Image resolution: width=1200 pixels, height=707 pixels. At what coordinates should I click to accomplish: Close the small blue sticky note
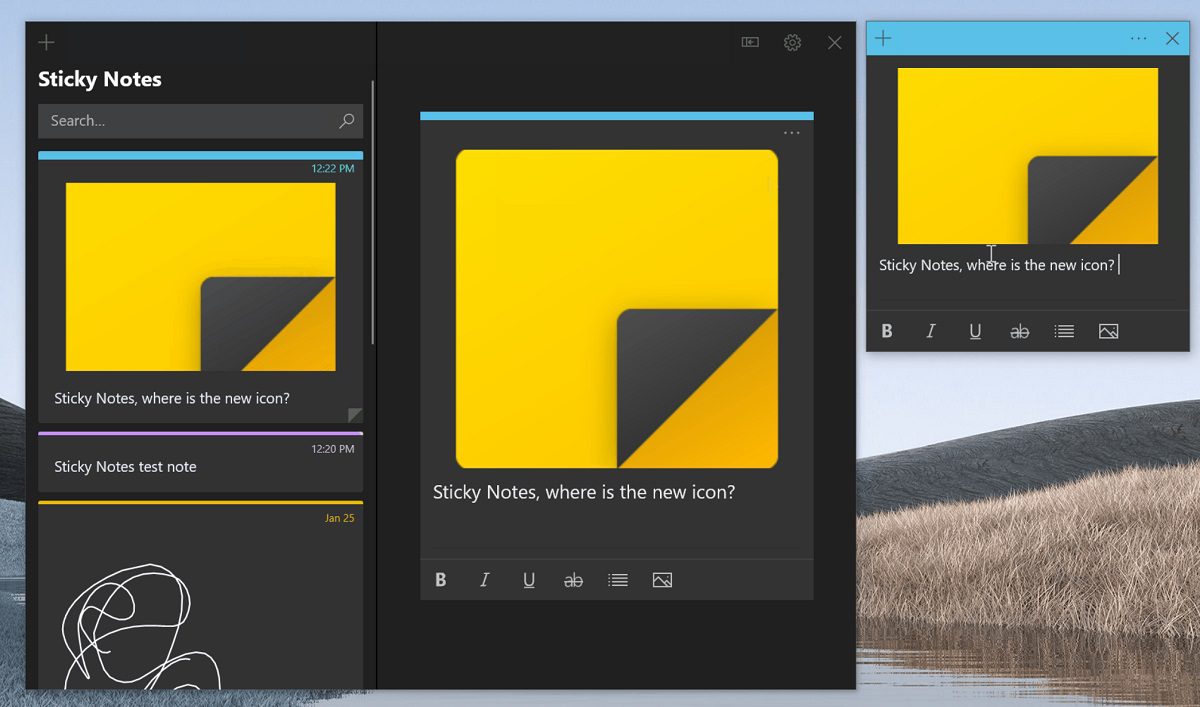click(1172, 39)
